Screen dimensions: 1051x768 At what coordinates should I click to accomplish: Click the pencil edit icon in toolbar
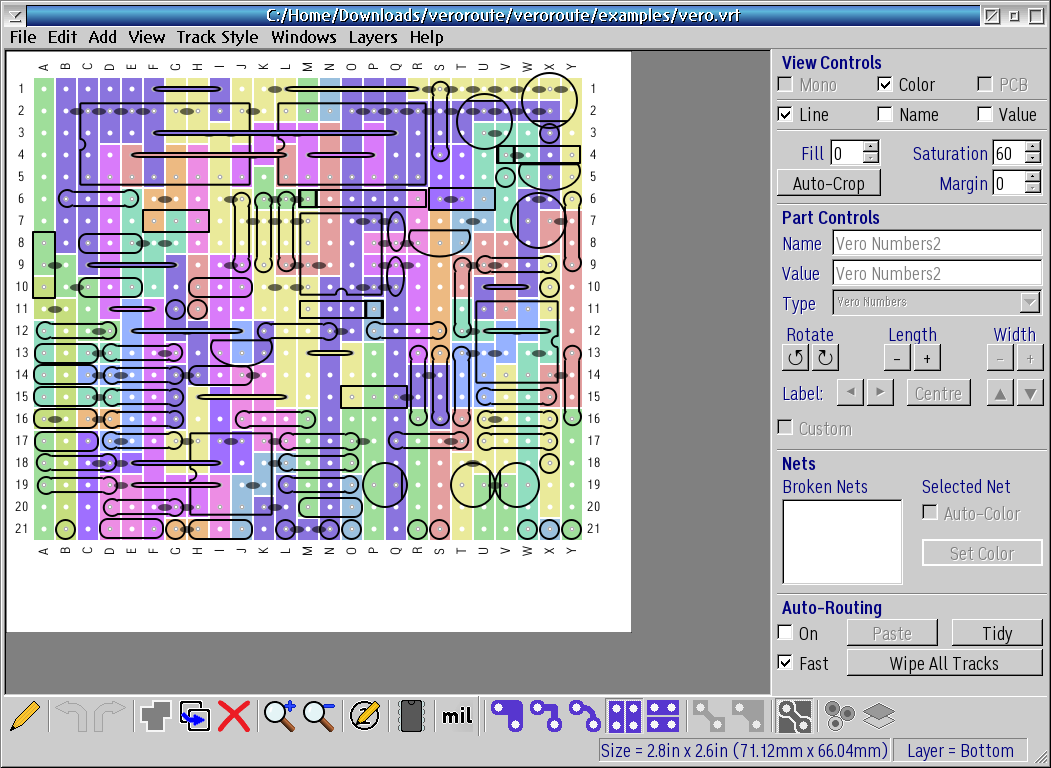28,715
